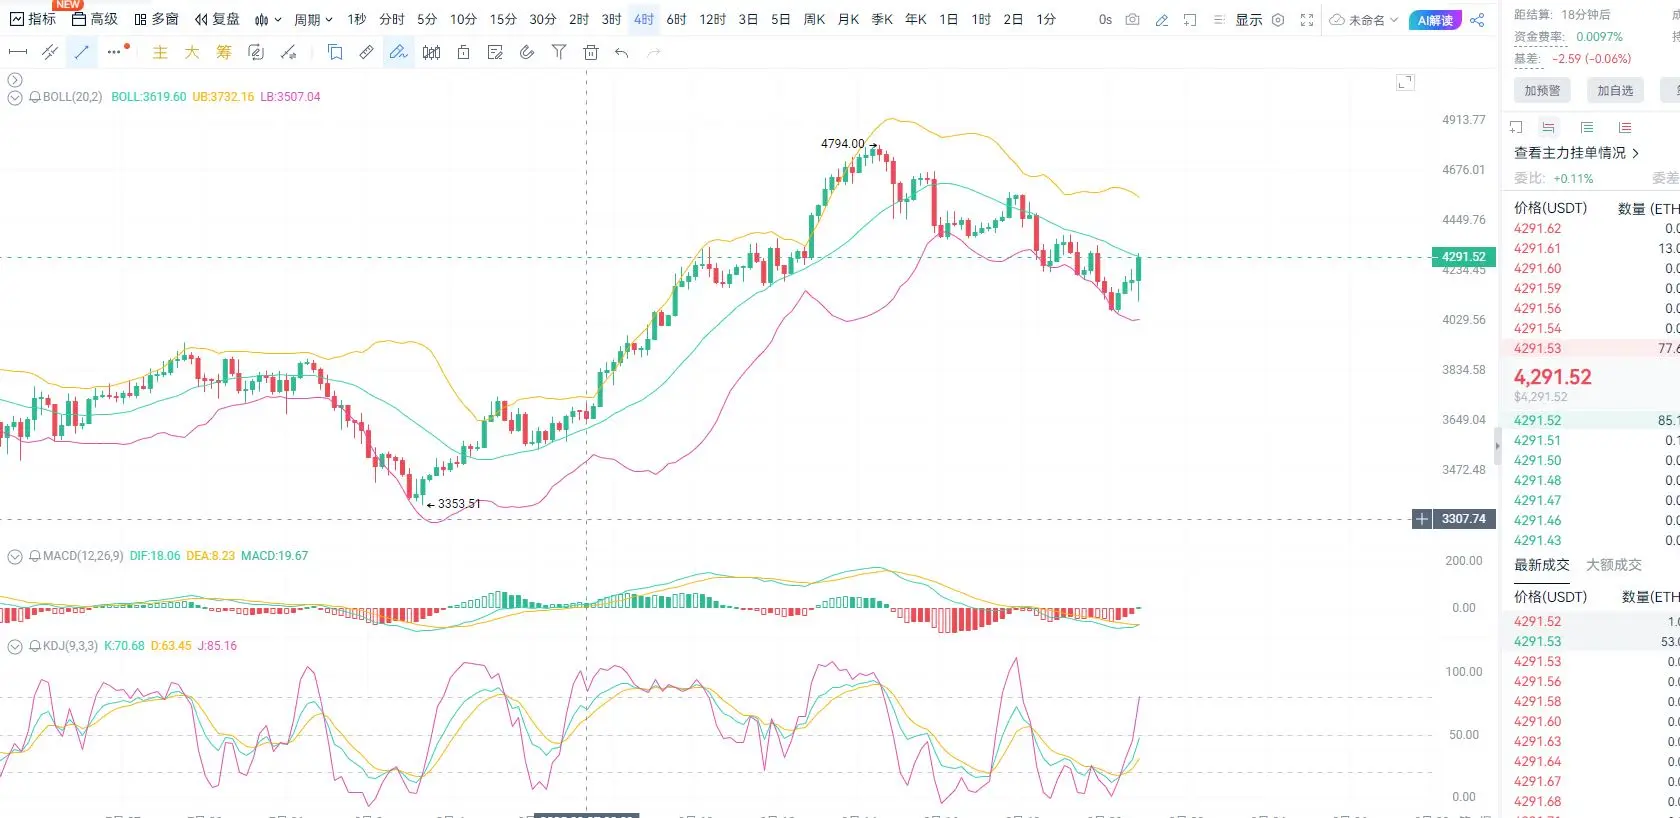Toggle the BOLL indicator alert bell
This screenshot has width=1680, height=818.
pos(35,97)
